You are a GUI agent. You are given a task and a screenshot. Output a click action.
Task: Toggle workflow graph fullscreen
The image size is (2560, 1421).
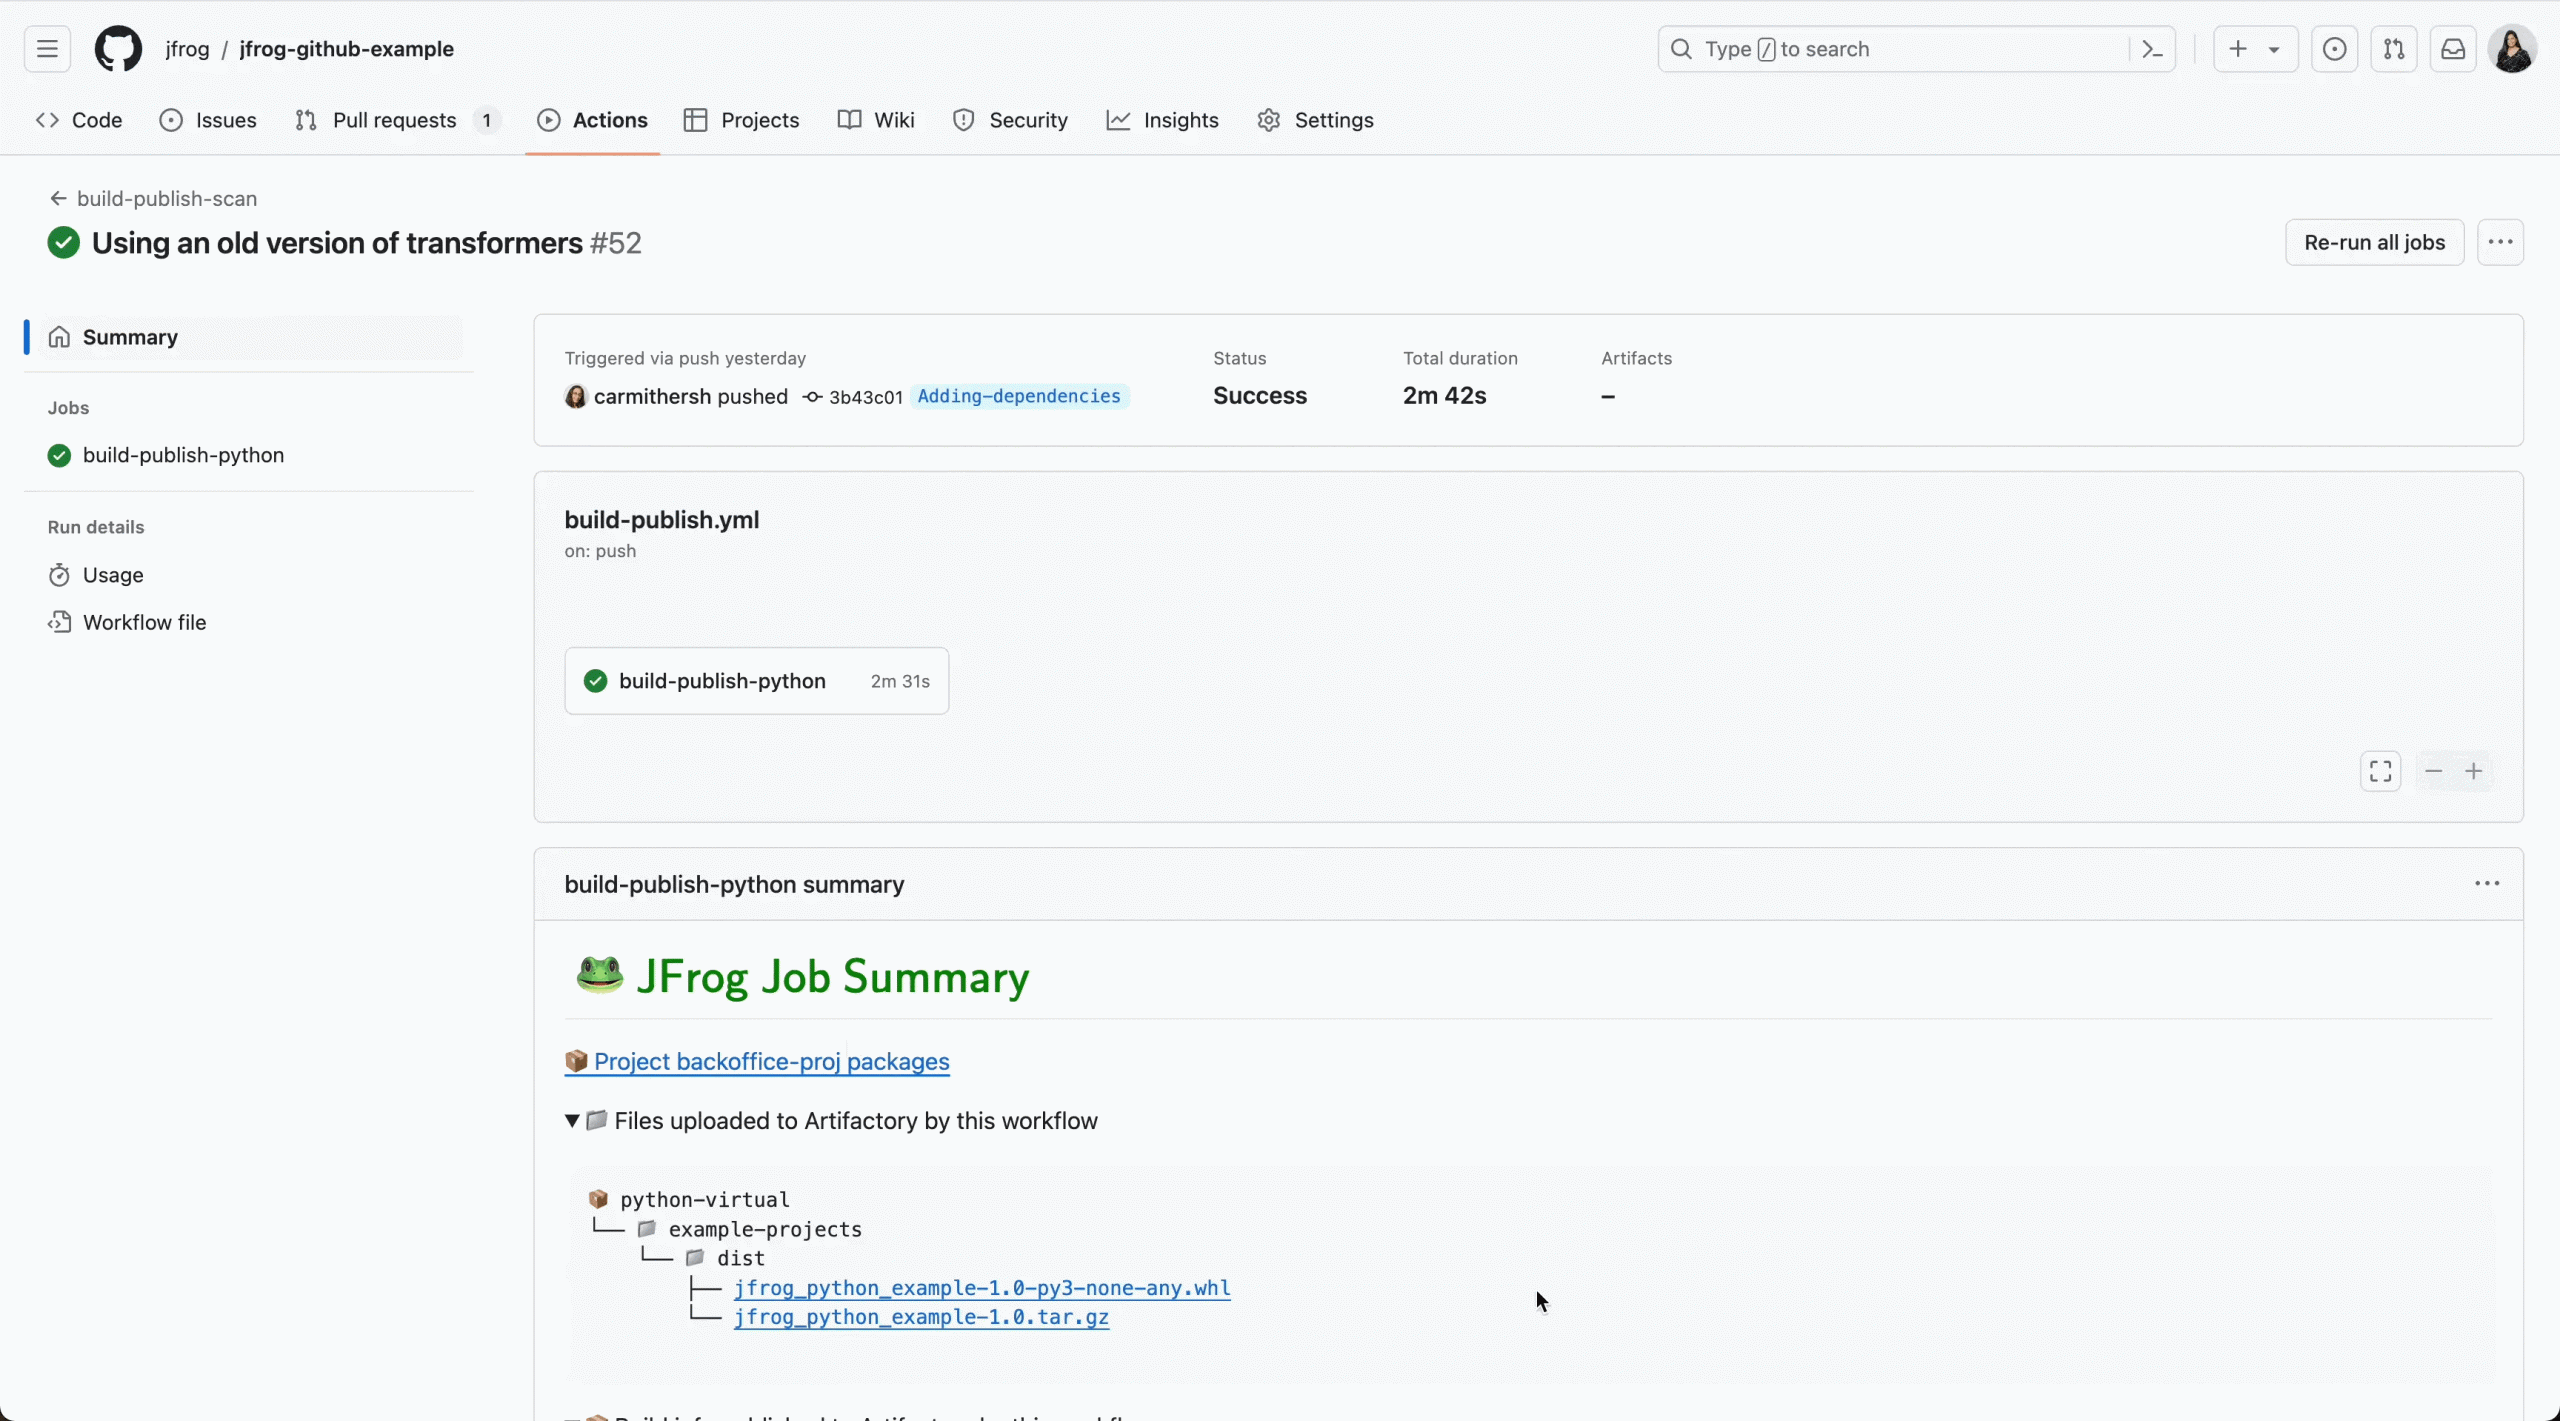2381,771
